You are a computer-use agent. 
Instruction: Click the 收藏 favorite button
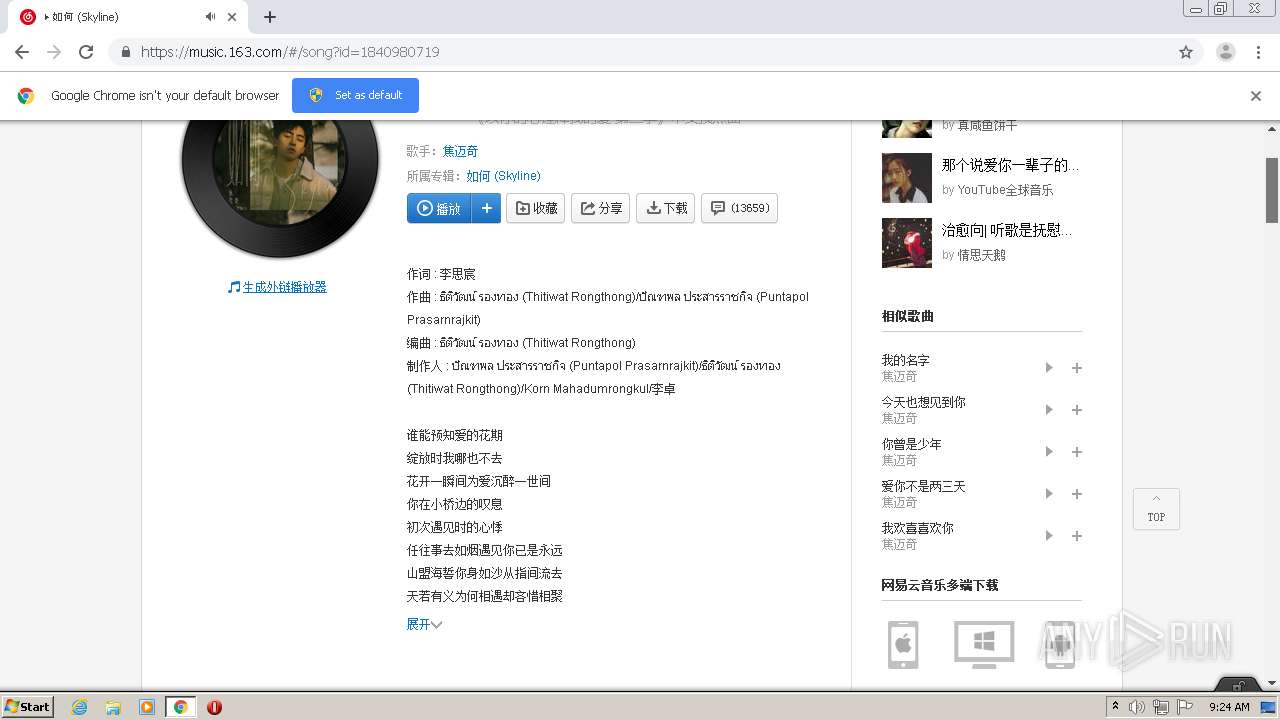click(536, 208)
